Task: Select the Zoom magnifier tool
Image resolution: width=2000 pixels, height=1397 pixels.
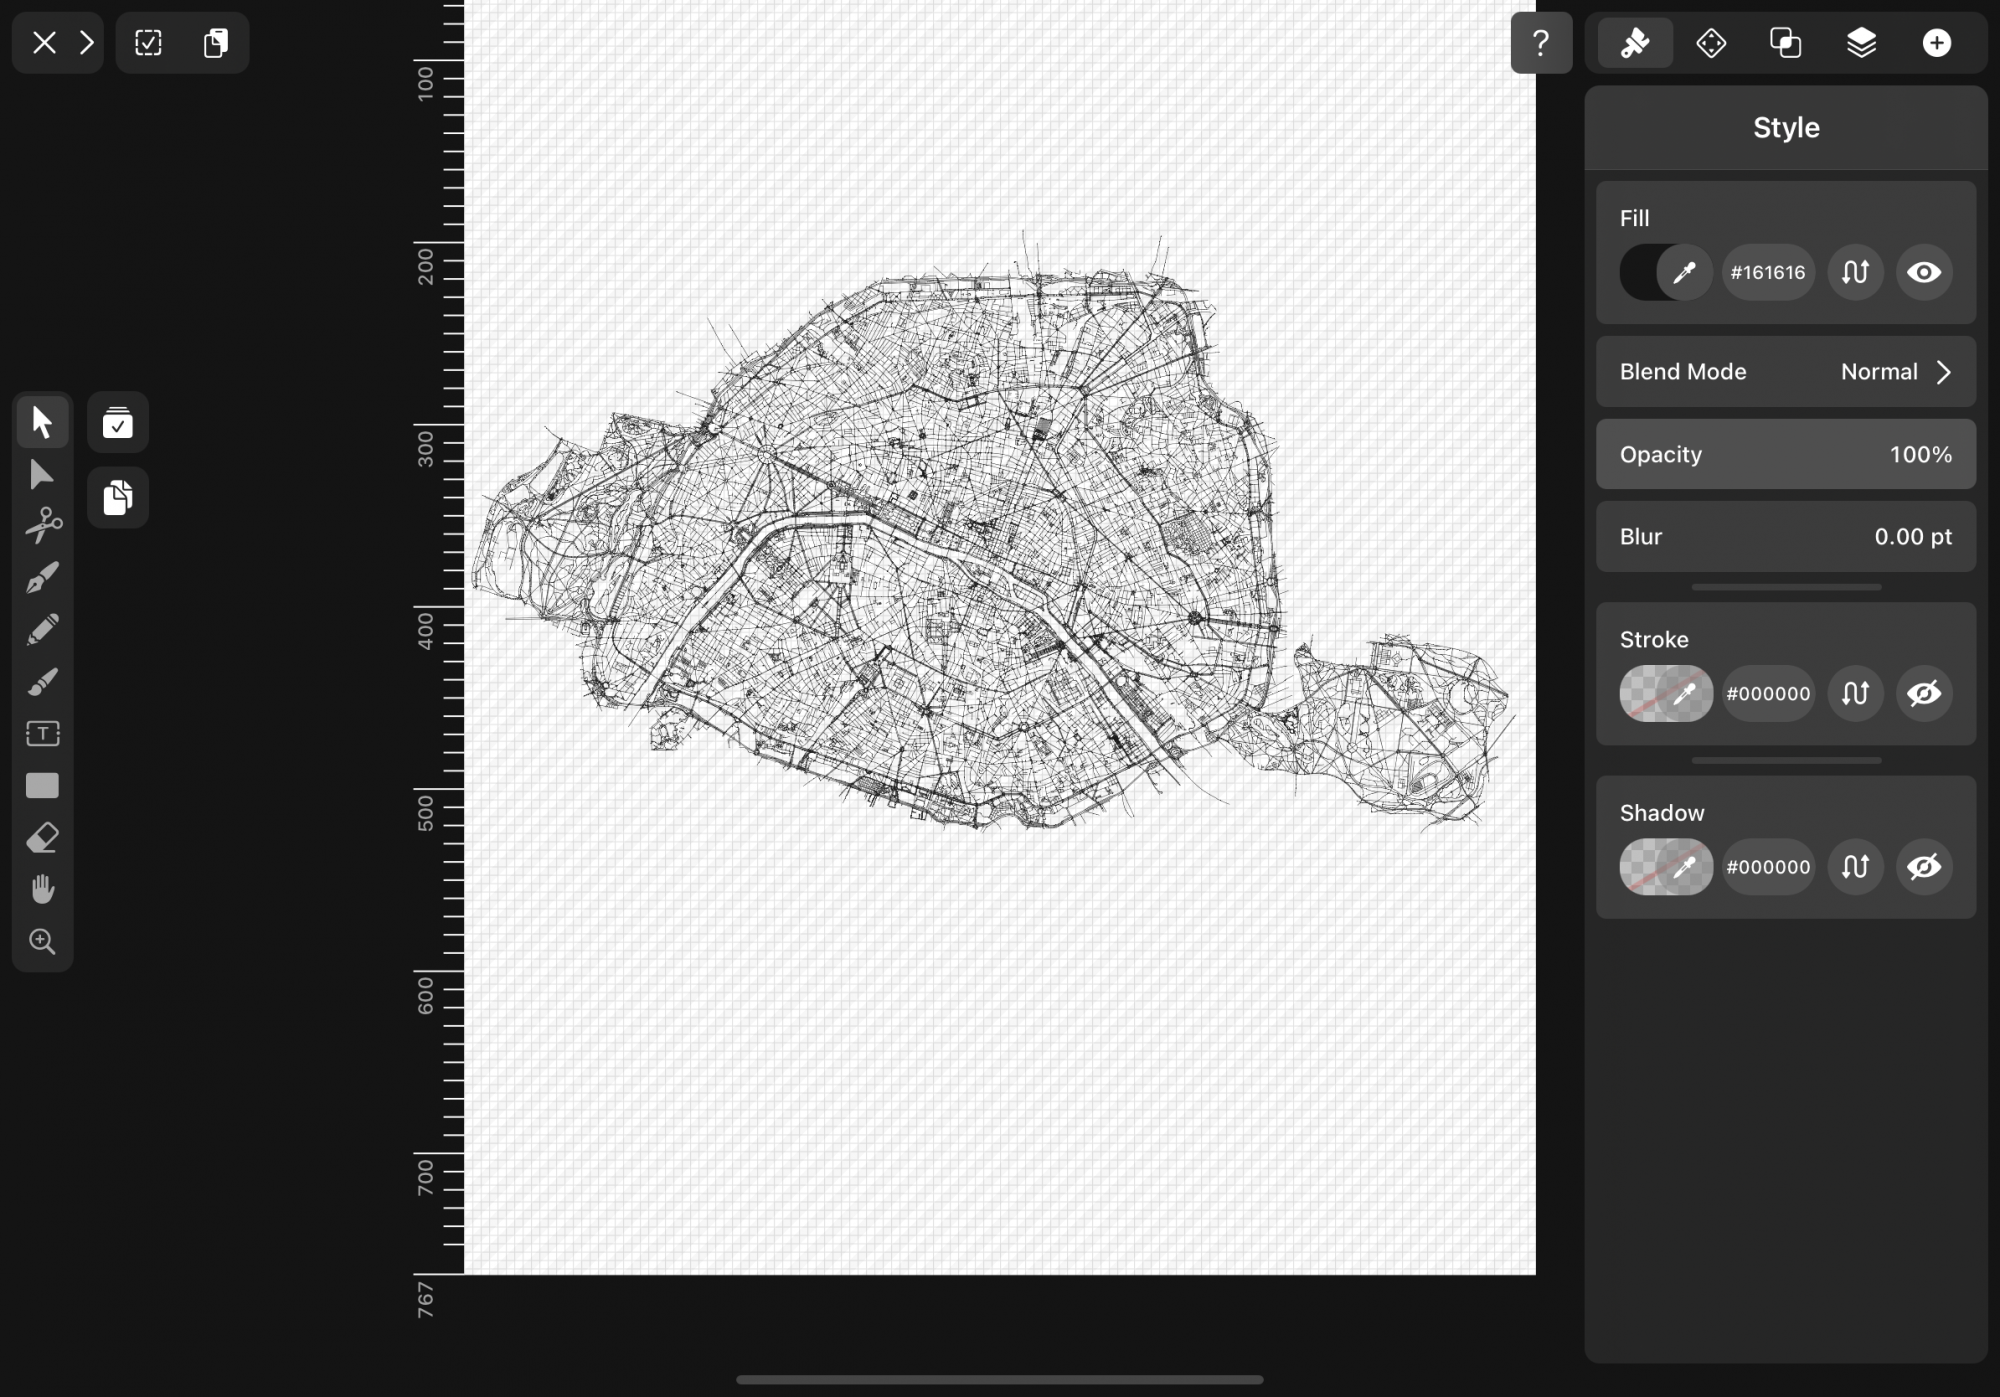Action: (x=42, y=941)
